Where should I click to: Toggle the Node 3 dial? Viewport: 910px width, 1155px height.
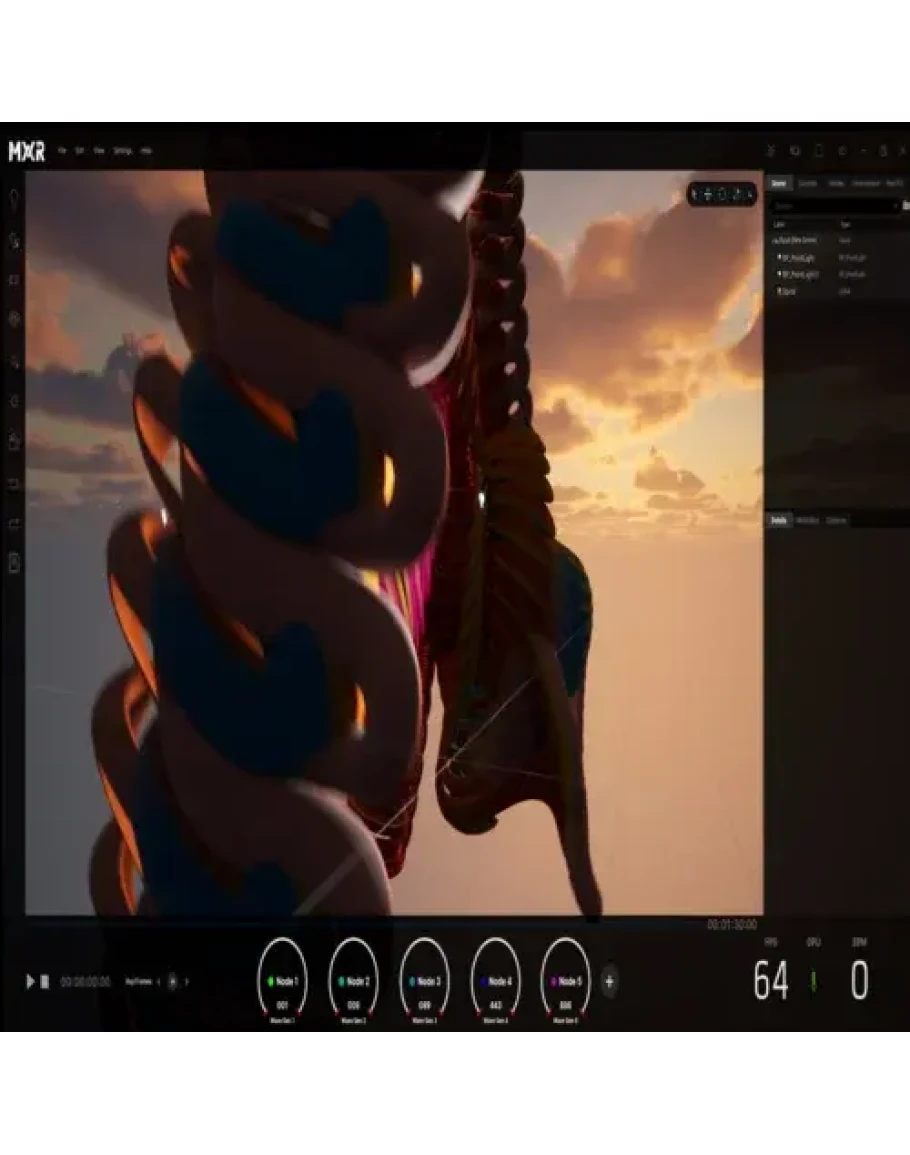tap(423, 981)
